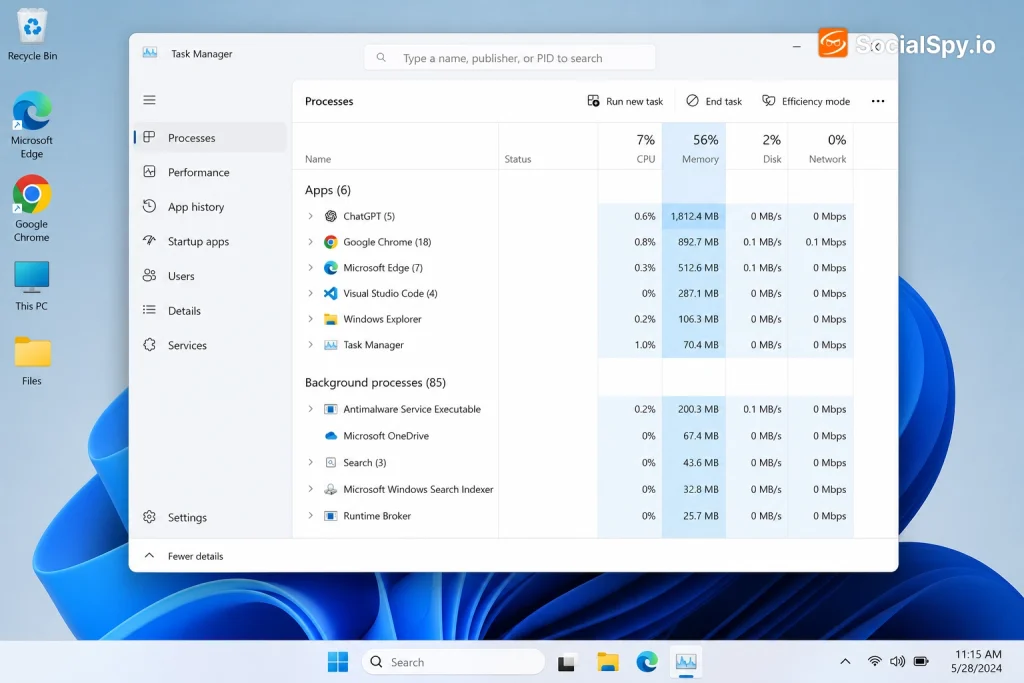Open the hamburger navigation menu
Screen dimensions: 1024x683
[x=150, y=100]
